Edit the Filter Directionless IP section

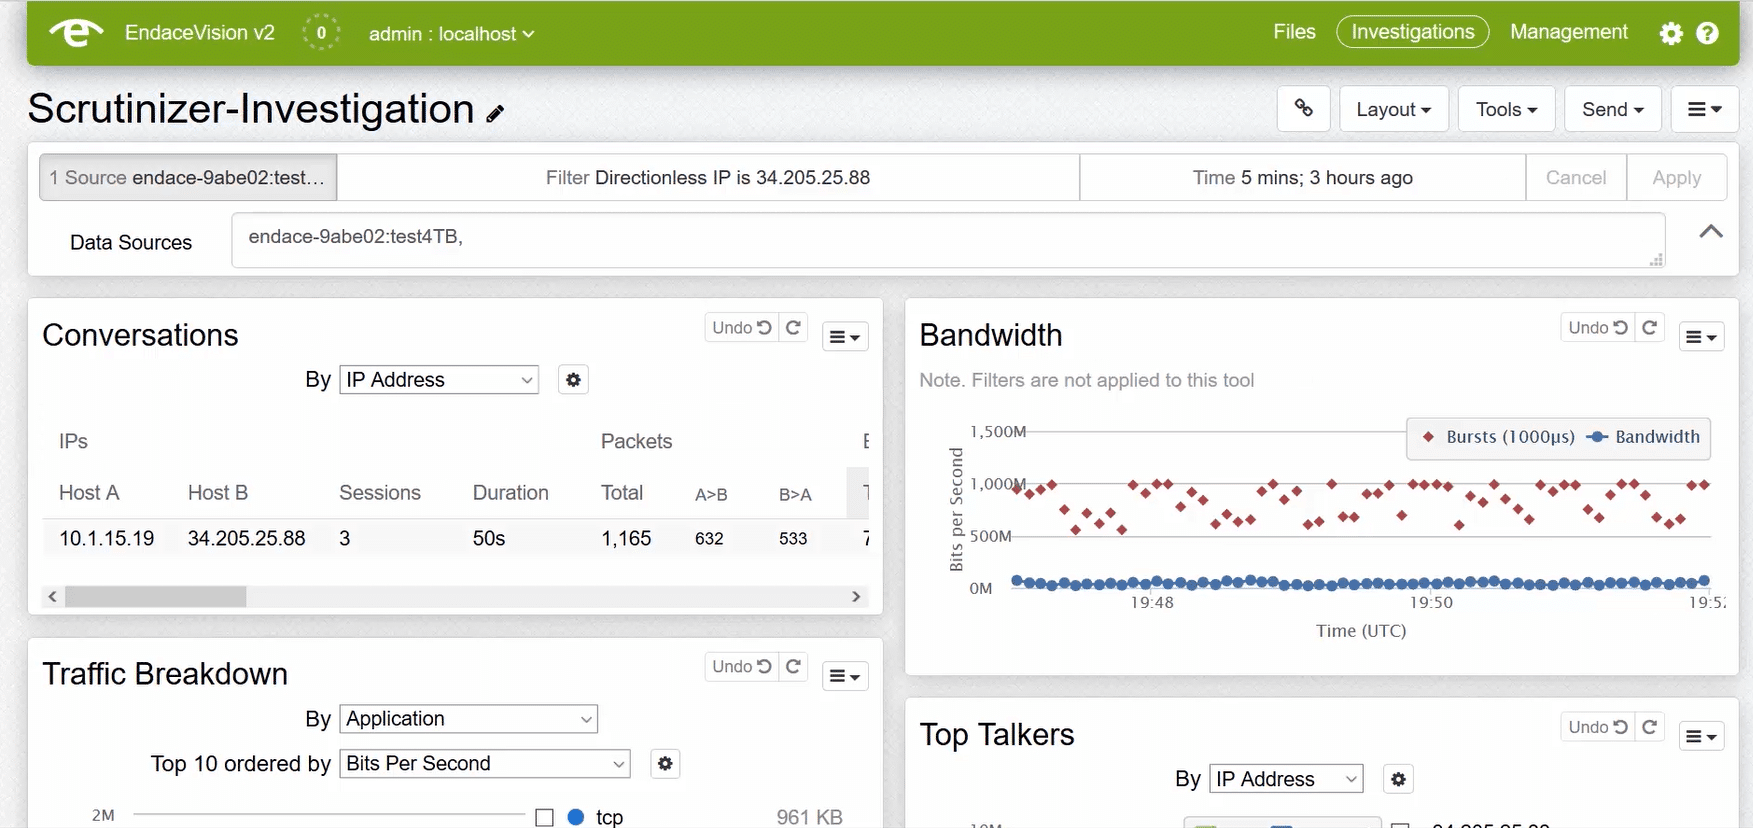click(x=708, y=178)
